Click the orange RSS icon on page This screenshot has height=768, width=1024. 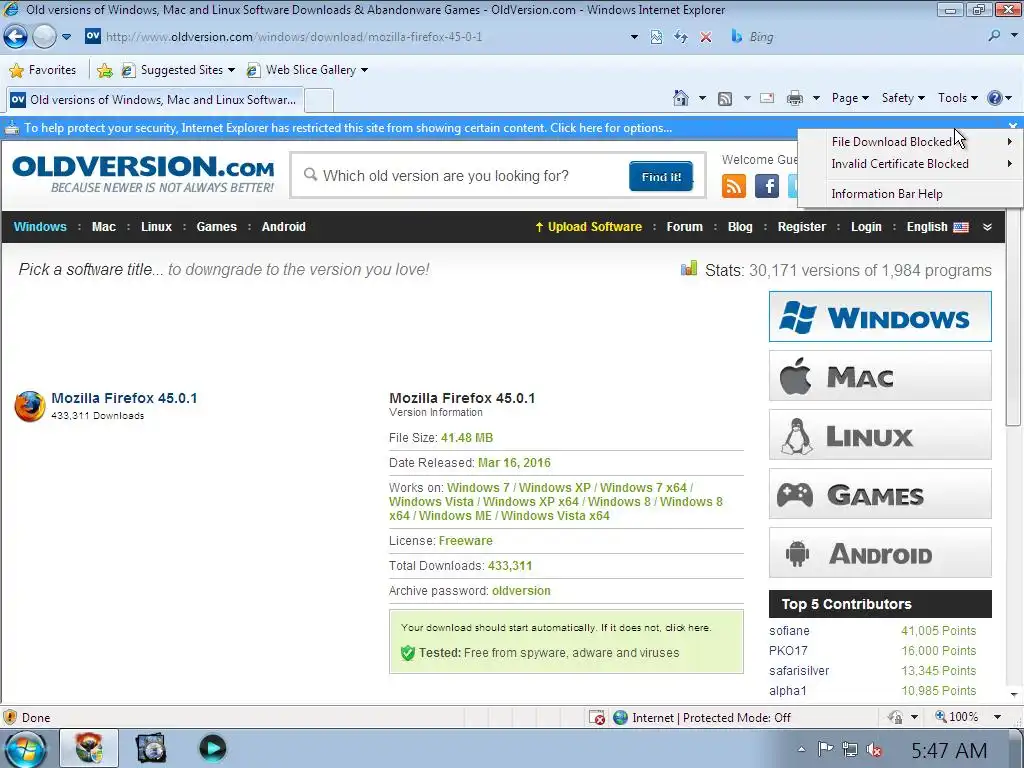(x=734, y=186)
